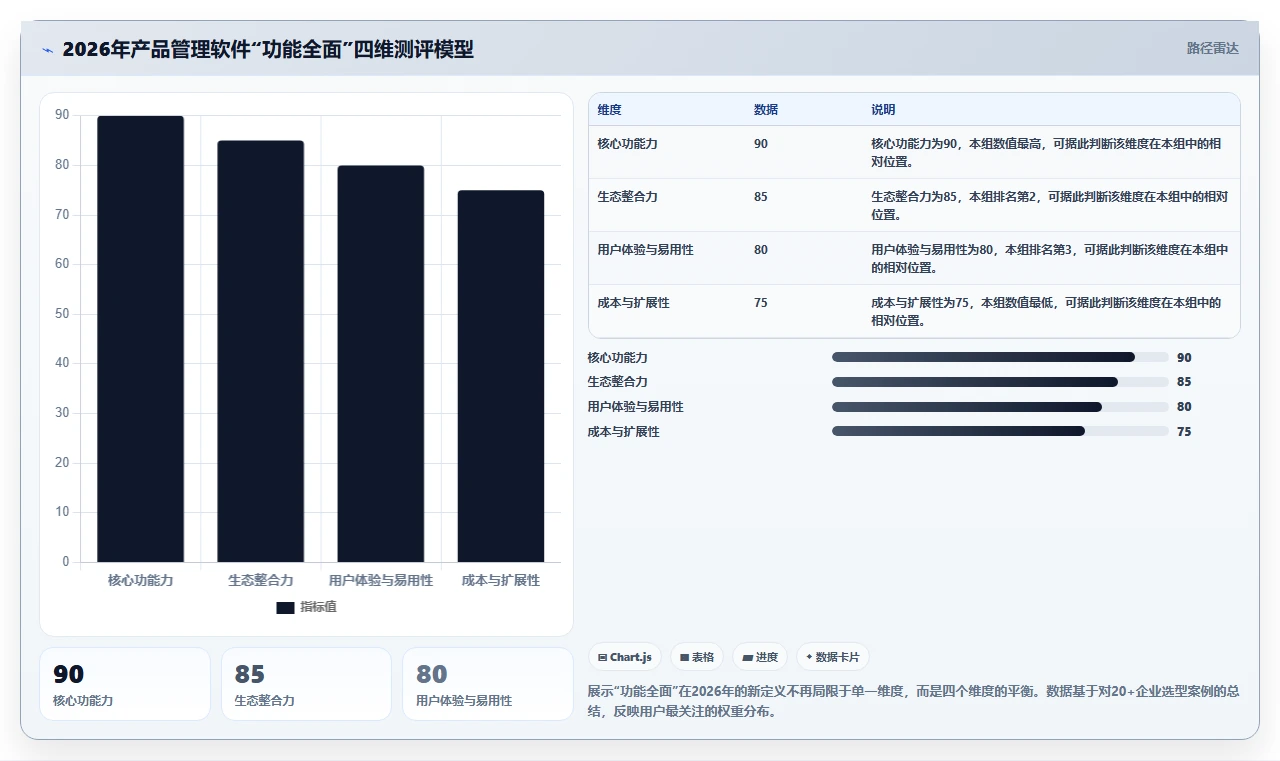
Task: Open the 90 核心功能力 data card
Action: tap(125, 684)
